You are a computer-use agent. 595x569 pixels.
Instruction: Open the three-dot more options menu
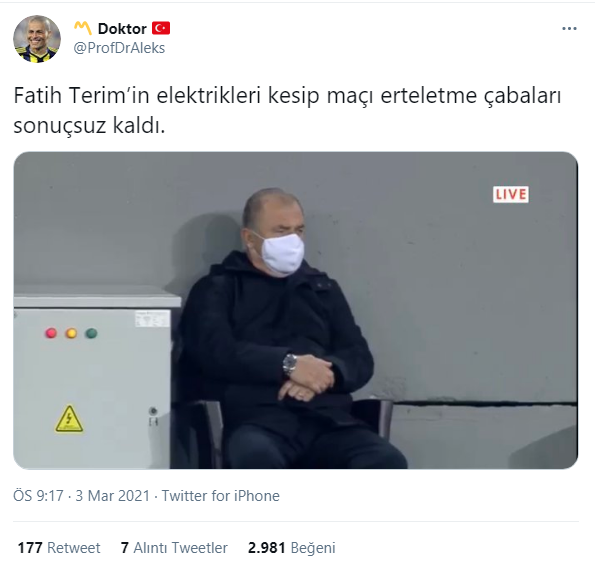[569, 28]
